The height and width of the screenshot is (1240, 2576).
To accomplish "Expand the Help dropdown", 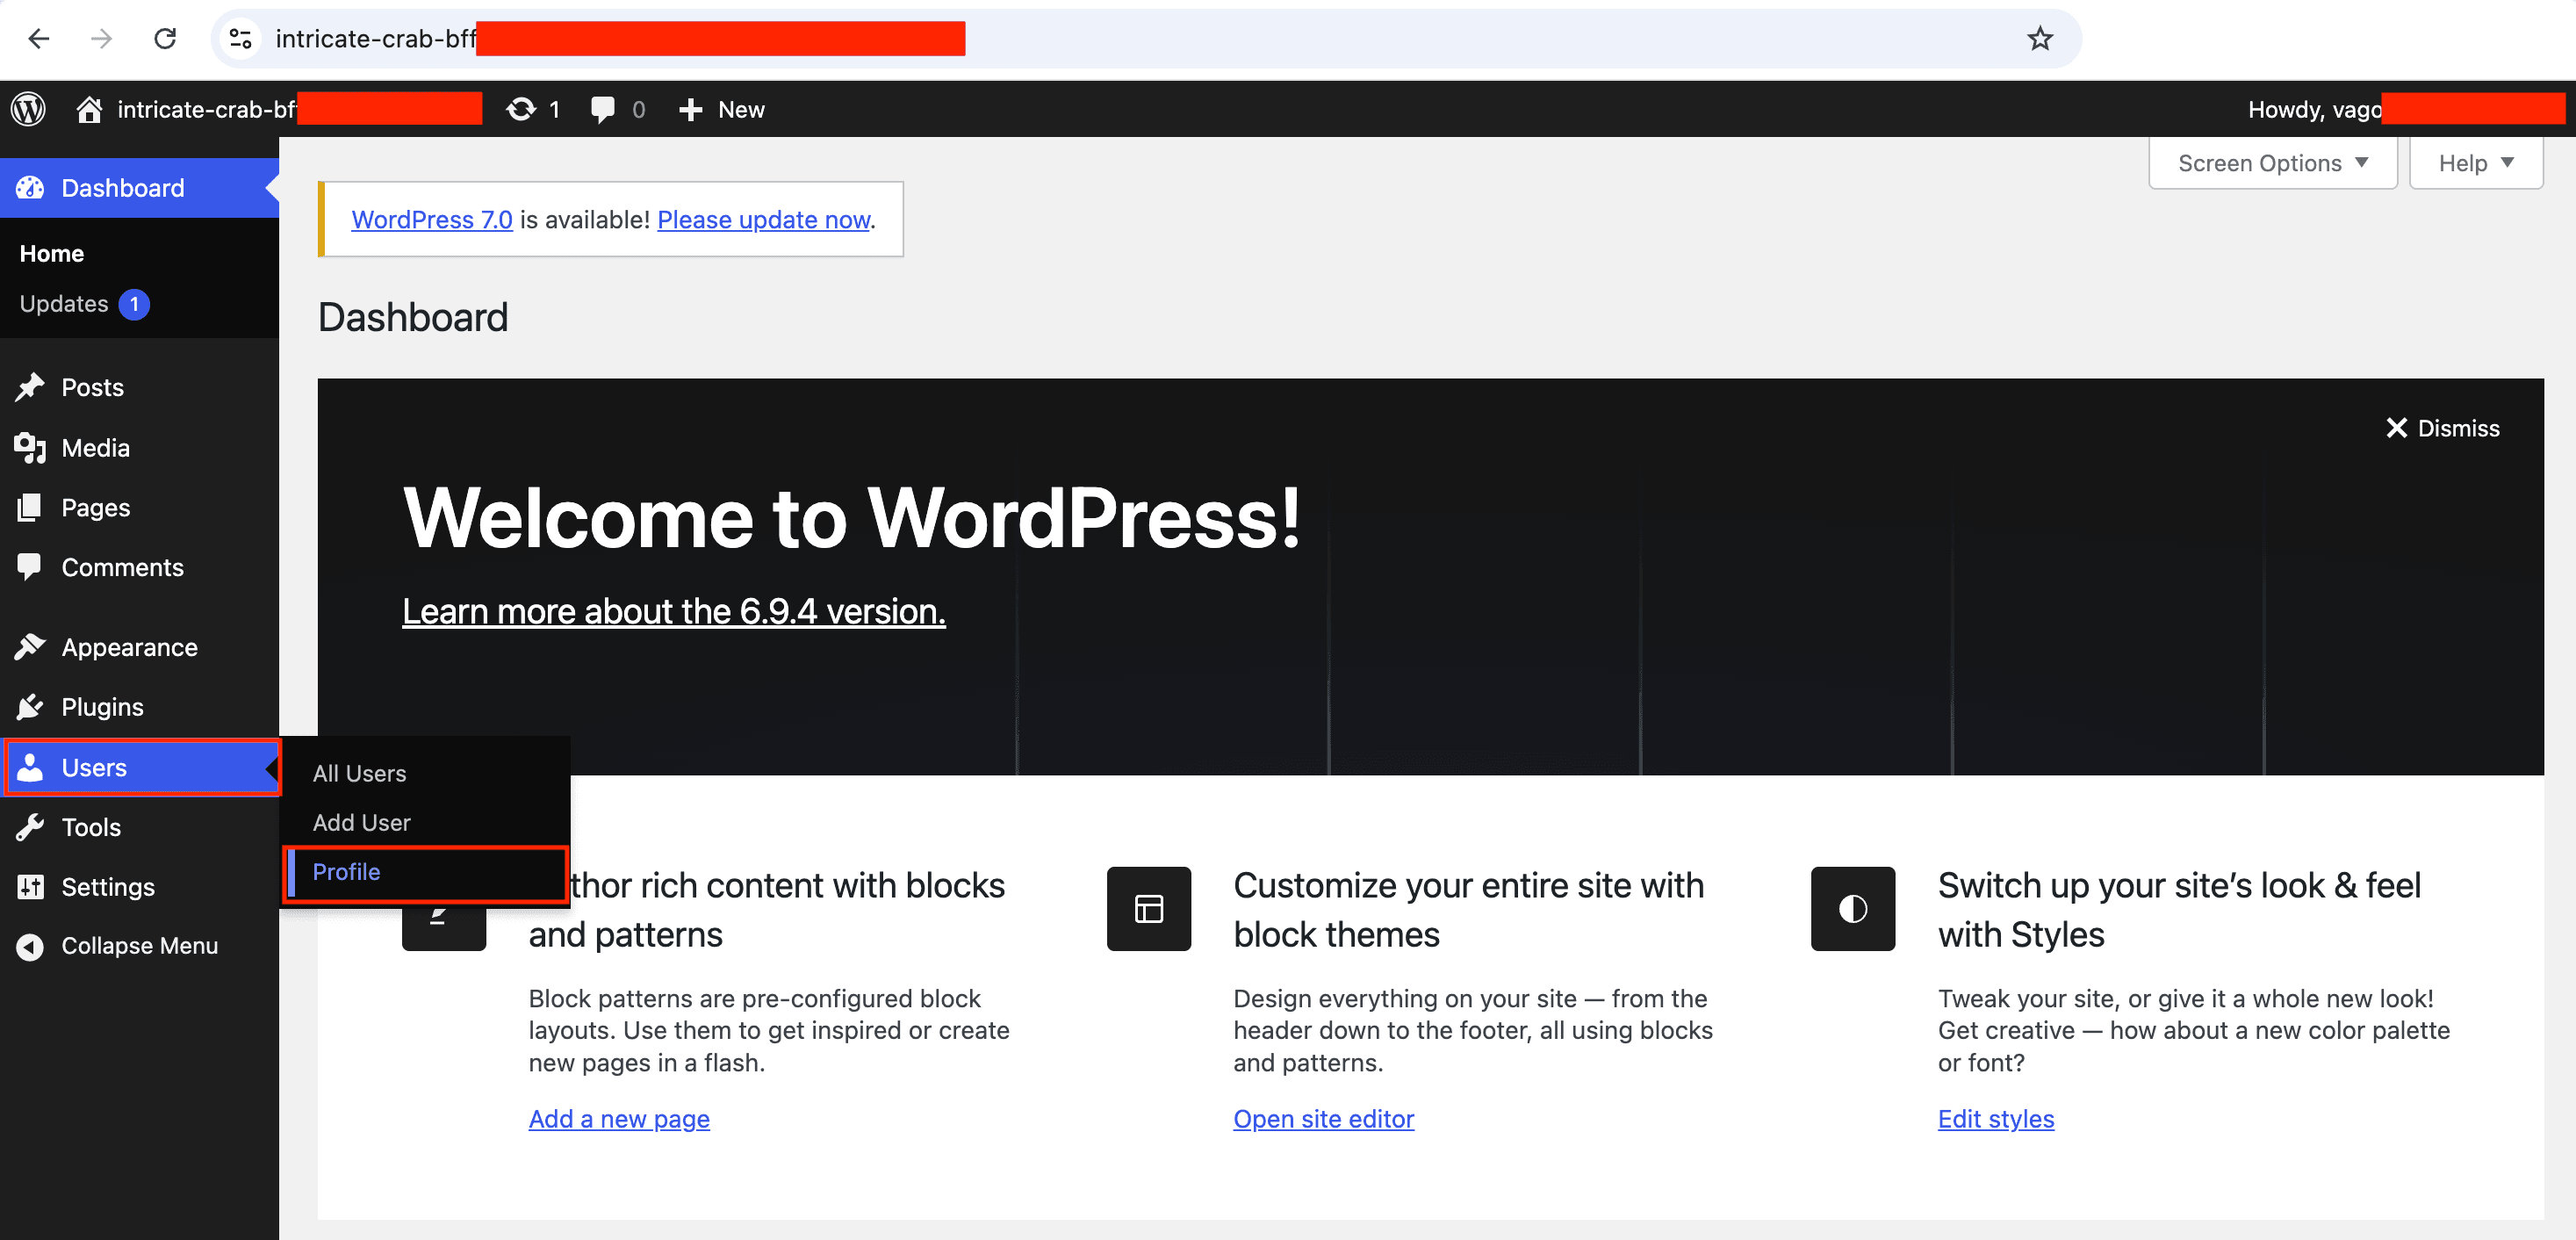I will (2476, 163).
